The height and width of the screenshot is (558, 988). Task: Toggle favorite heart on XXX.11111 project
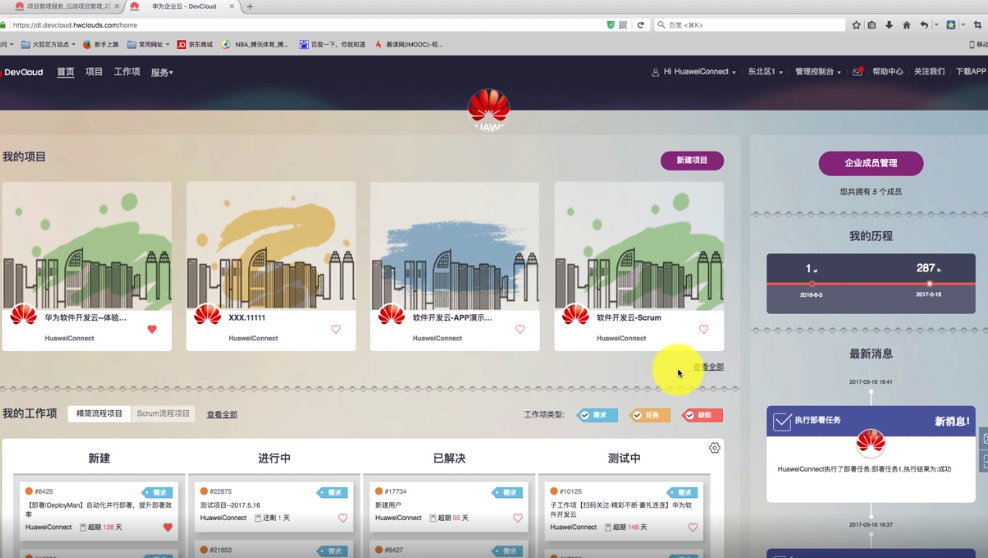(336, 329)
